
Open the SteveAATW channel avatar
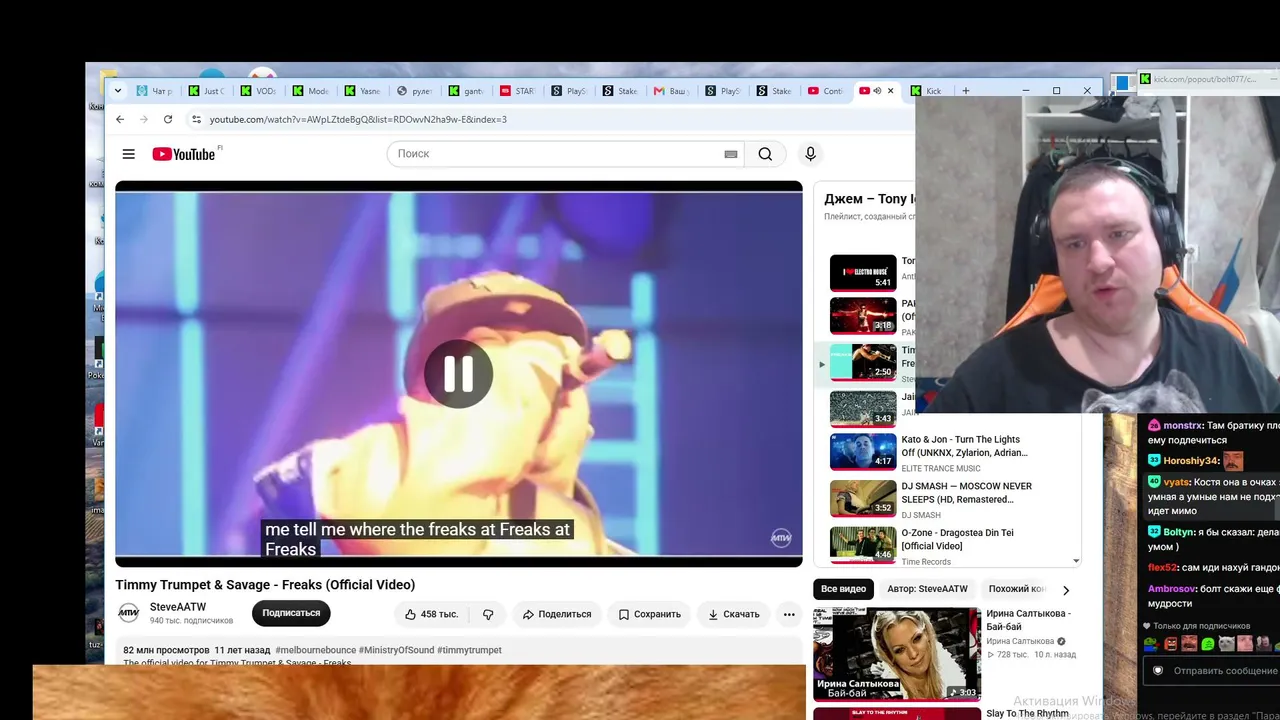pyautogui.click(x=129, y=613)
